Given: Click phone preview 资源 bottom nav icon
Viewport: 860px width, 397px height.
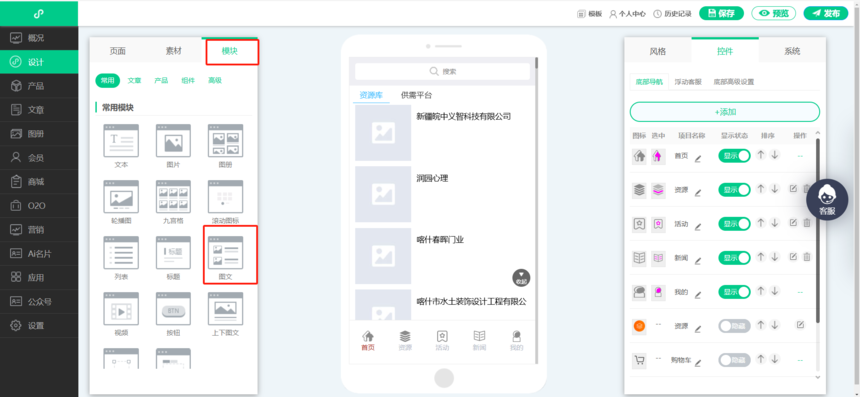Looking at the screenshot, I should click(x=405, y=341).
